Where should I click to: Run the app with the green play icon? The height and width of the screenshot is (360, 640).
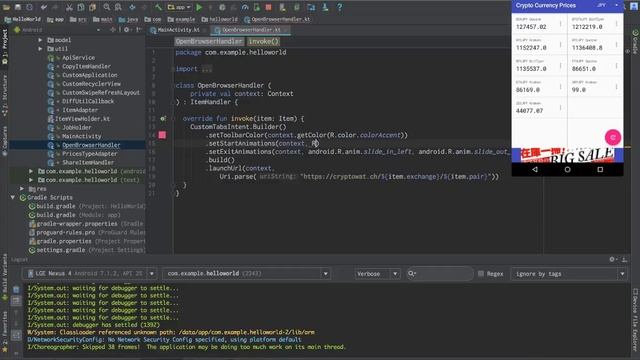[199, 7]
